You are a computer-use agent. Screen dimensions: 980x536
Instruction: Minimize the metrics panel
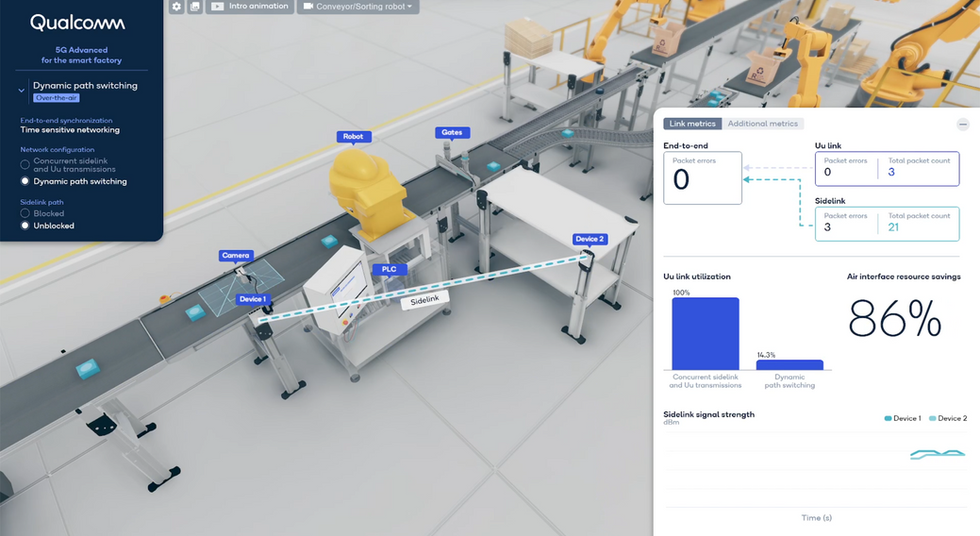tap(962, 124)
